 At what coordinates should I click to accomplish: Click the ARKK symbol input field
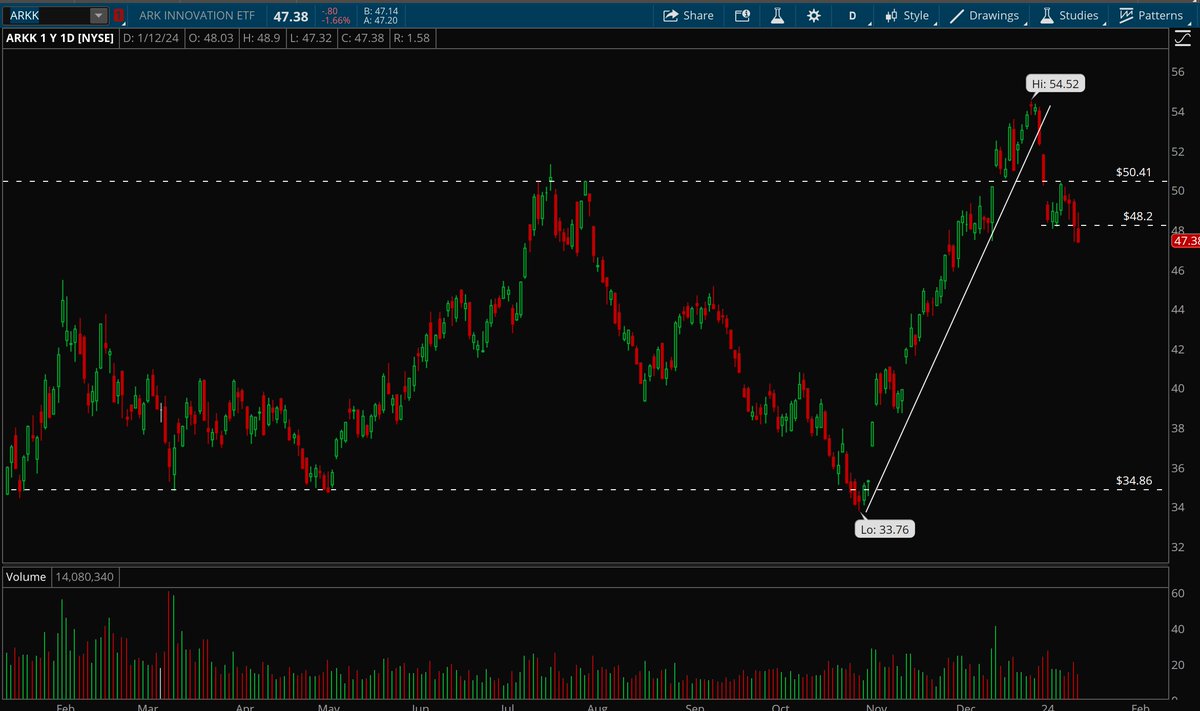[x=47, y=15]
